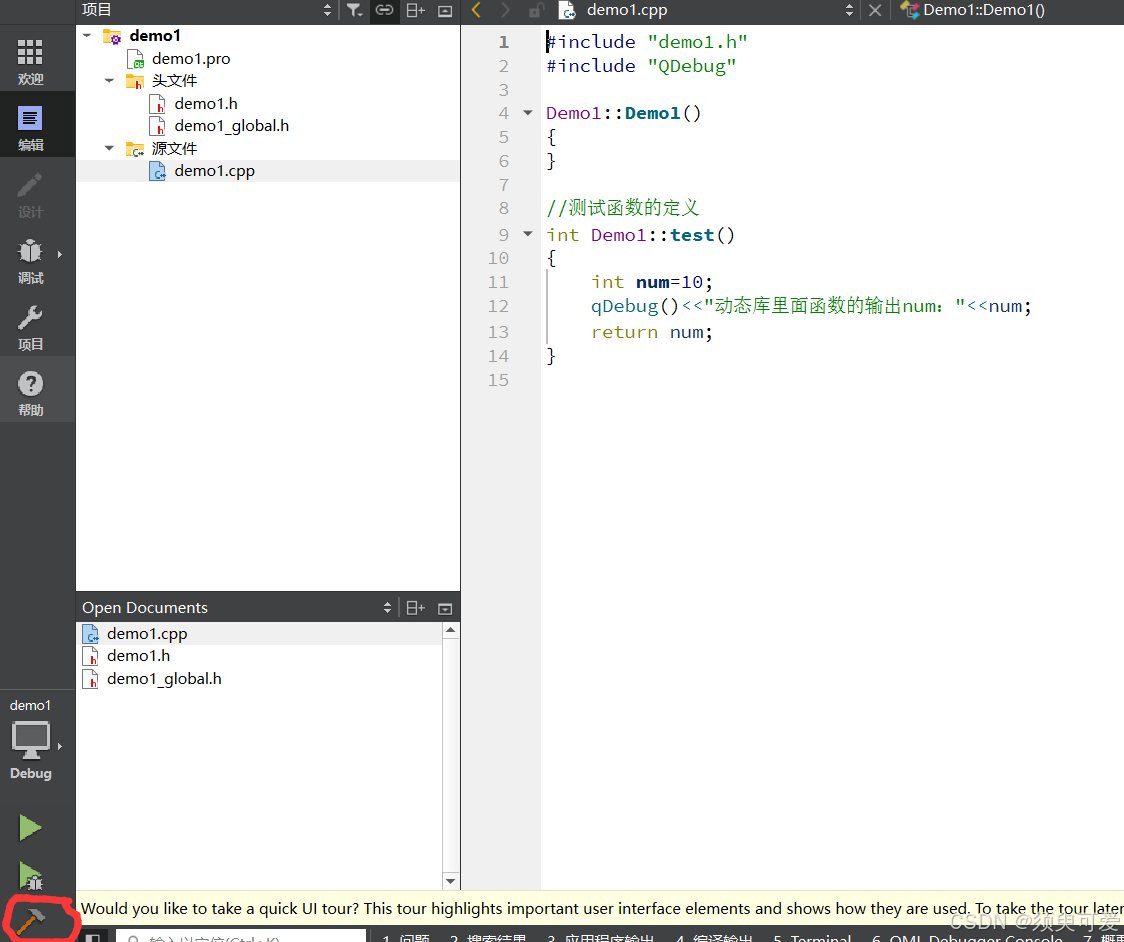Close the project side panel
1124x942 pixels.
445,11
